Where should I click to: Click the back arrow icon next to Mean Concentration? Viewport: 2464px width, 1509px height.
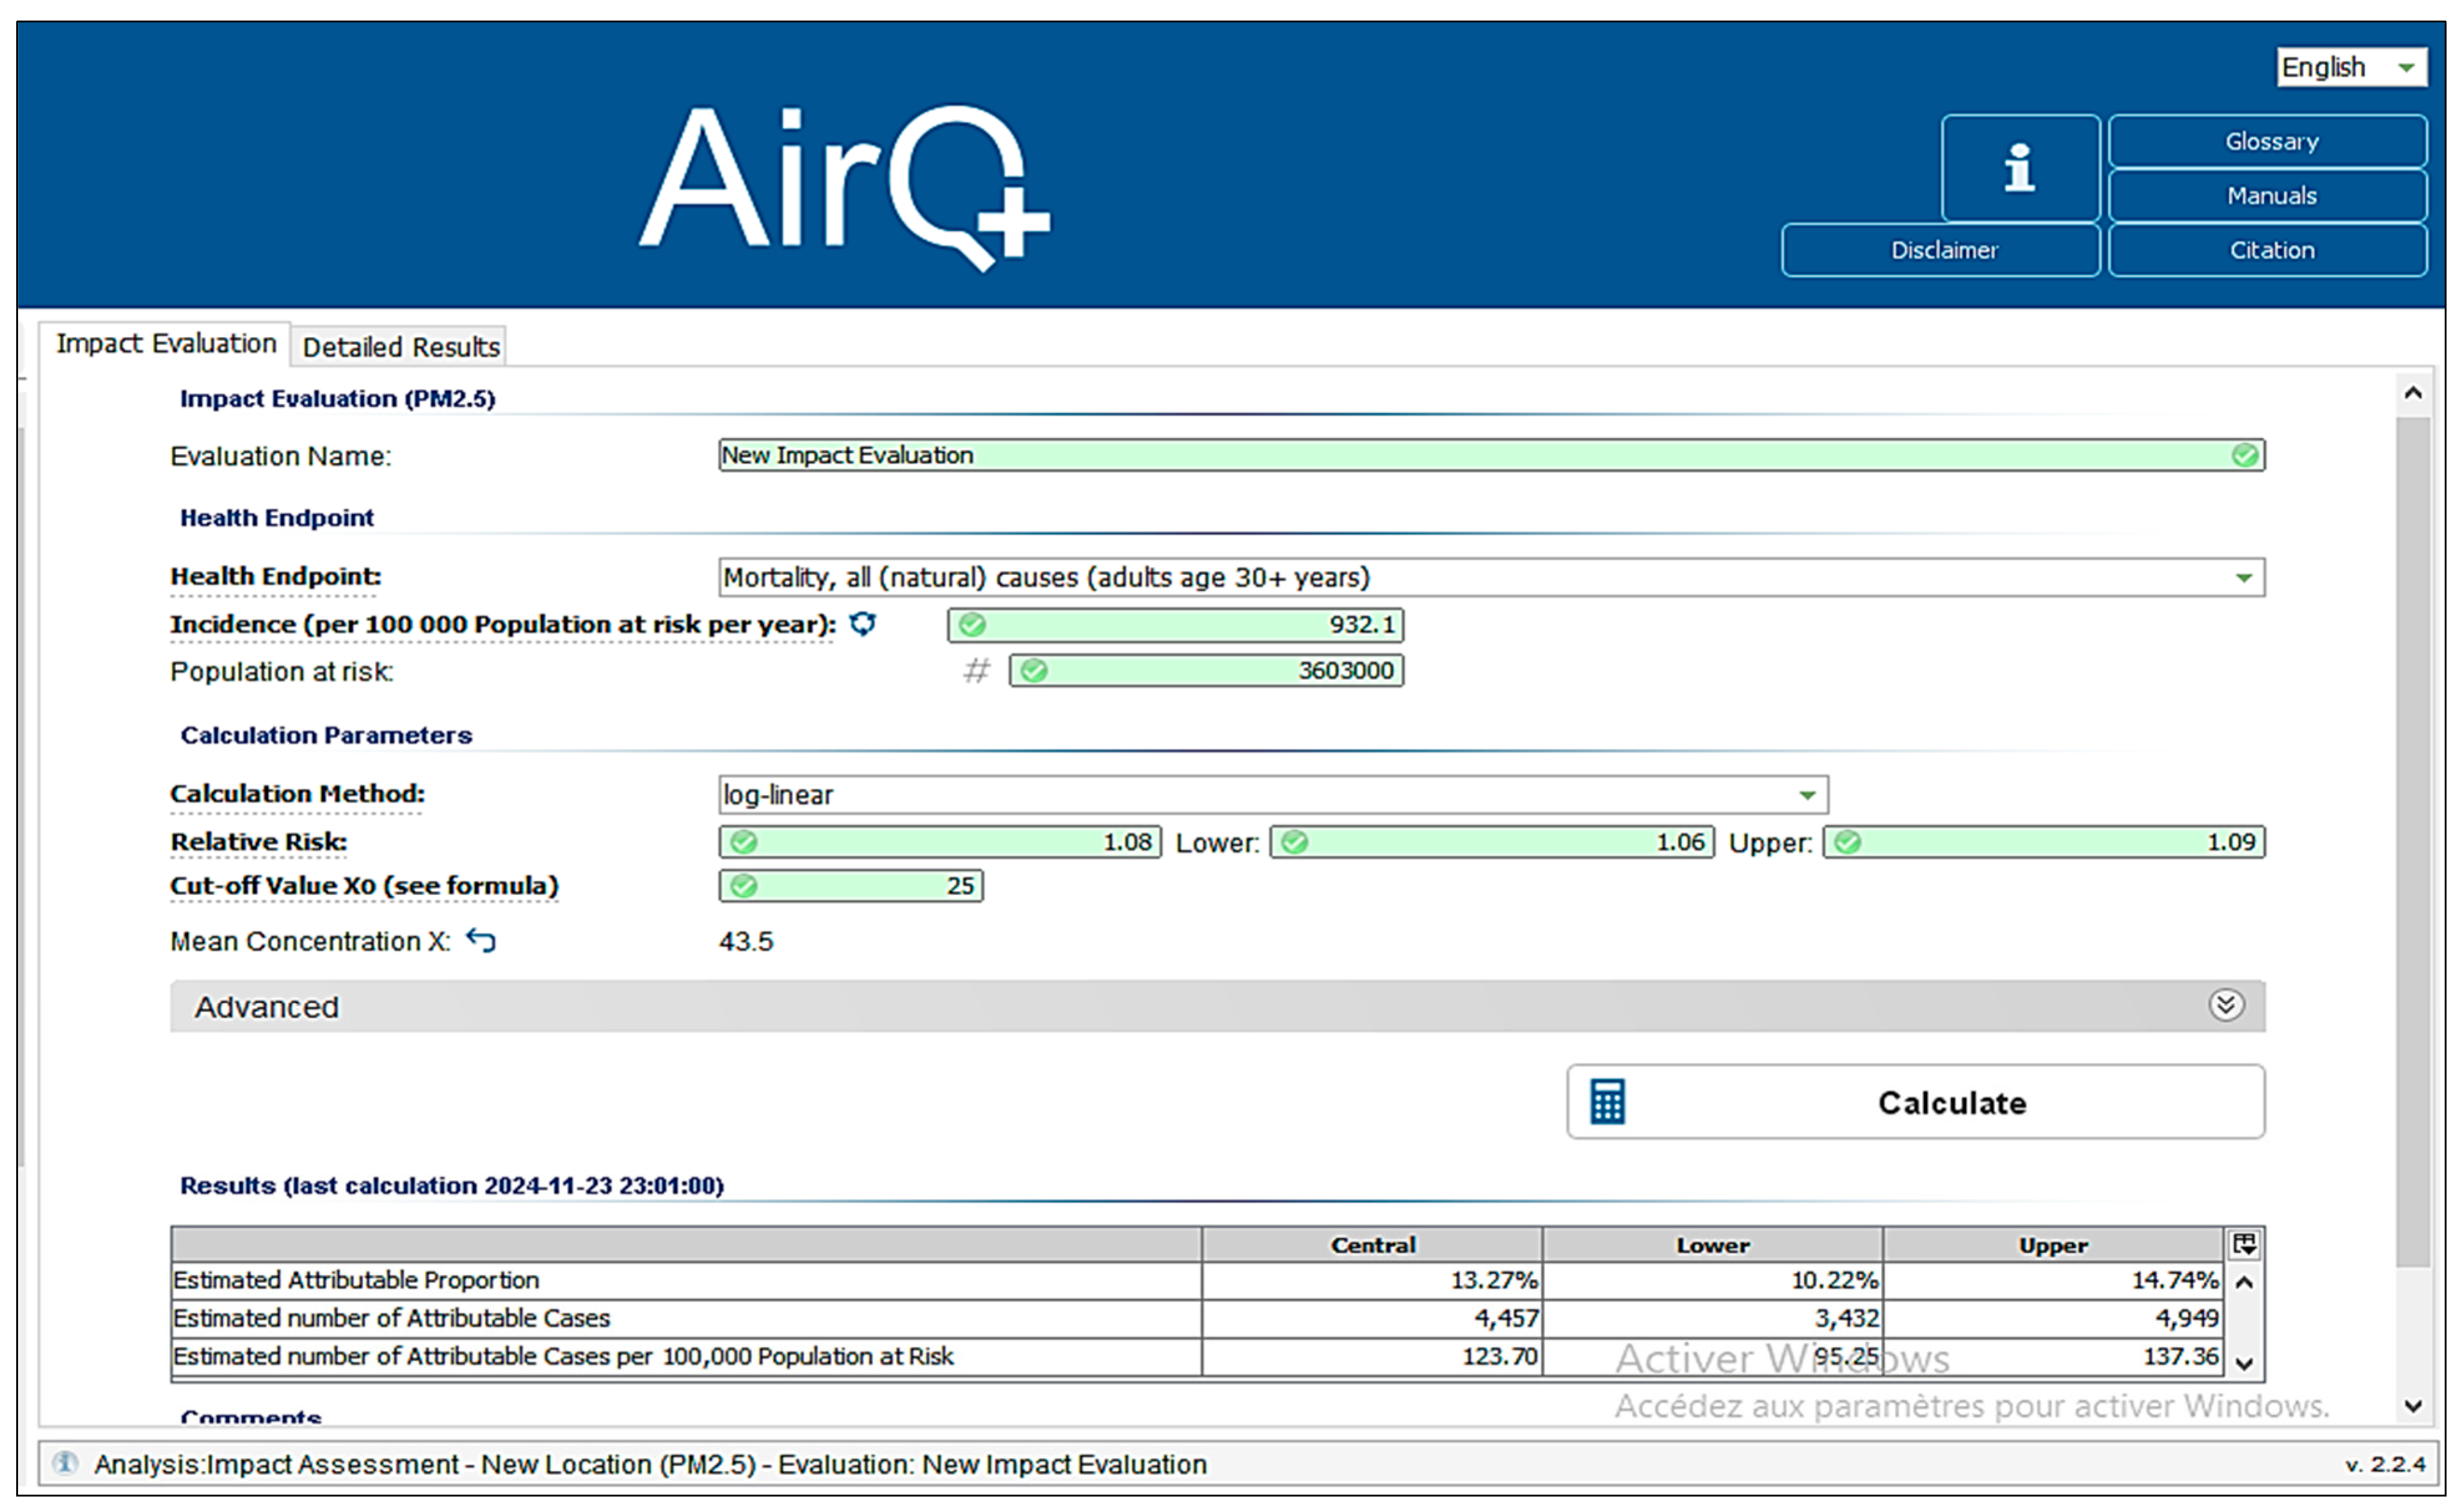(x=481, y=940)
